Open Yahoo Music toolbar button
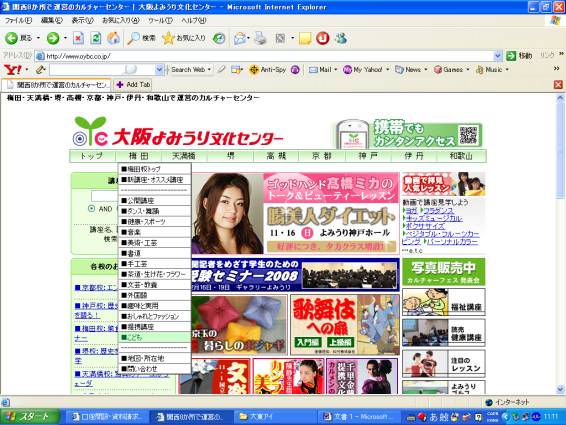566x425 pixels. point(489,70)
